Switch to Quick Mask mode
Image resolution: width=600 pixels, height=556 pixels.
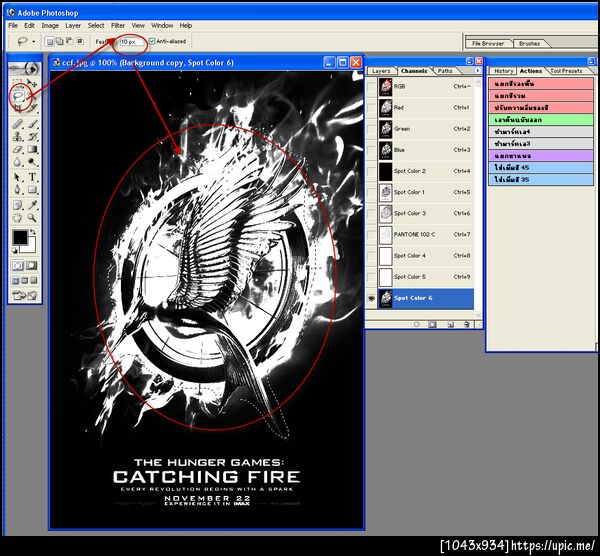(x=32, y=265)
